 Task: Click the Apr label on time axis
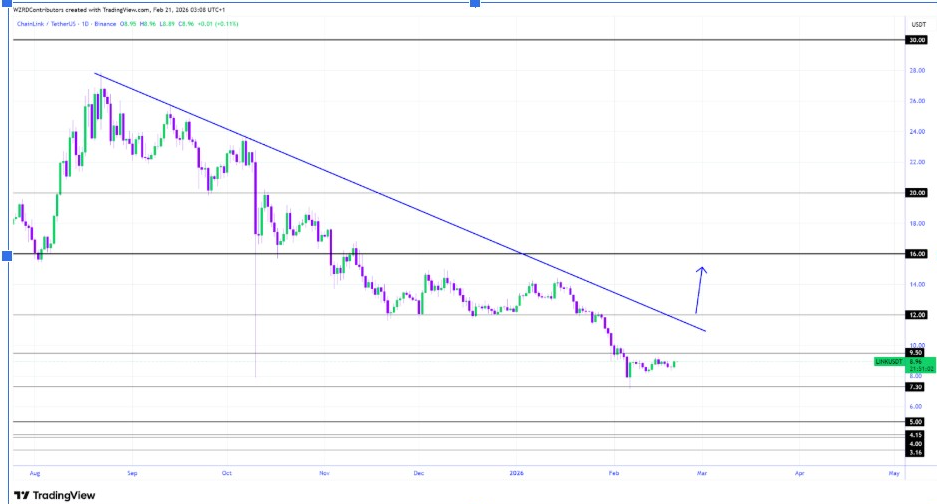799,473
